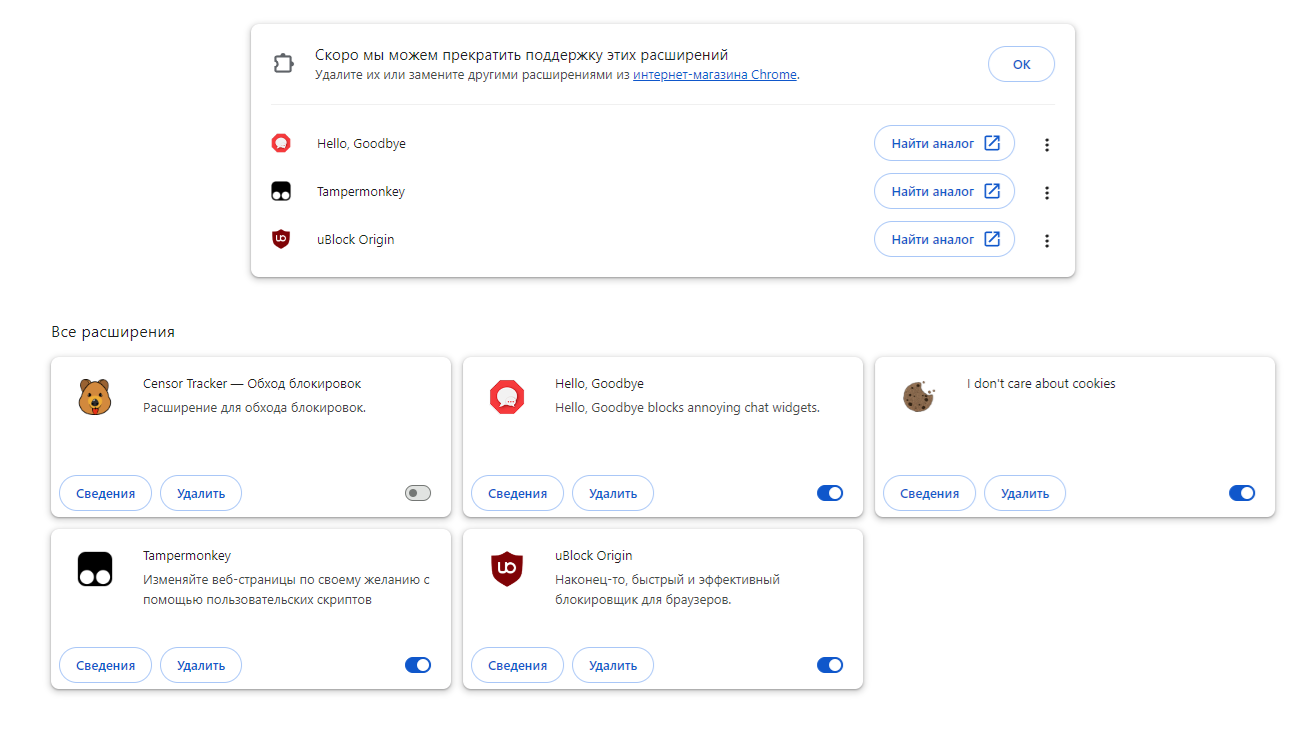Open more options for Hello, Goodbye in warning list

1047,144
